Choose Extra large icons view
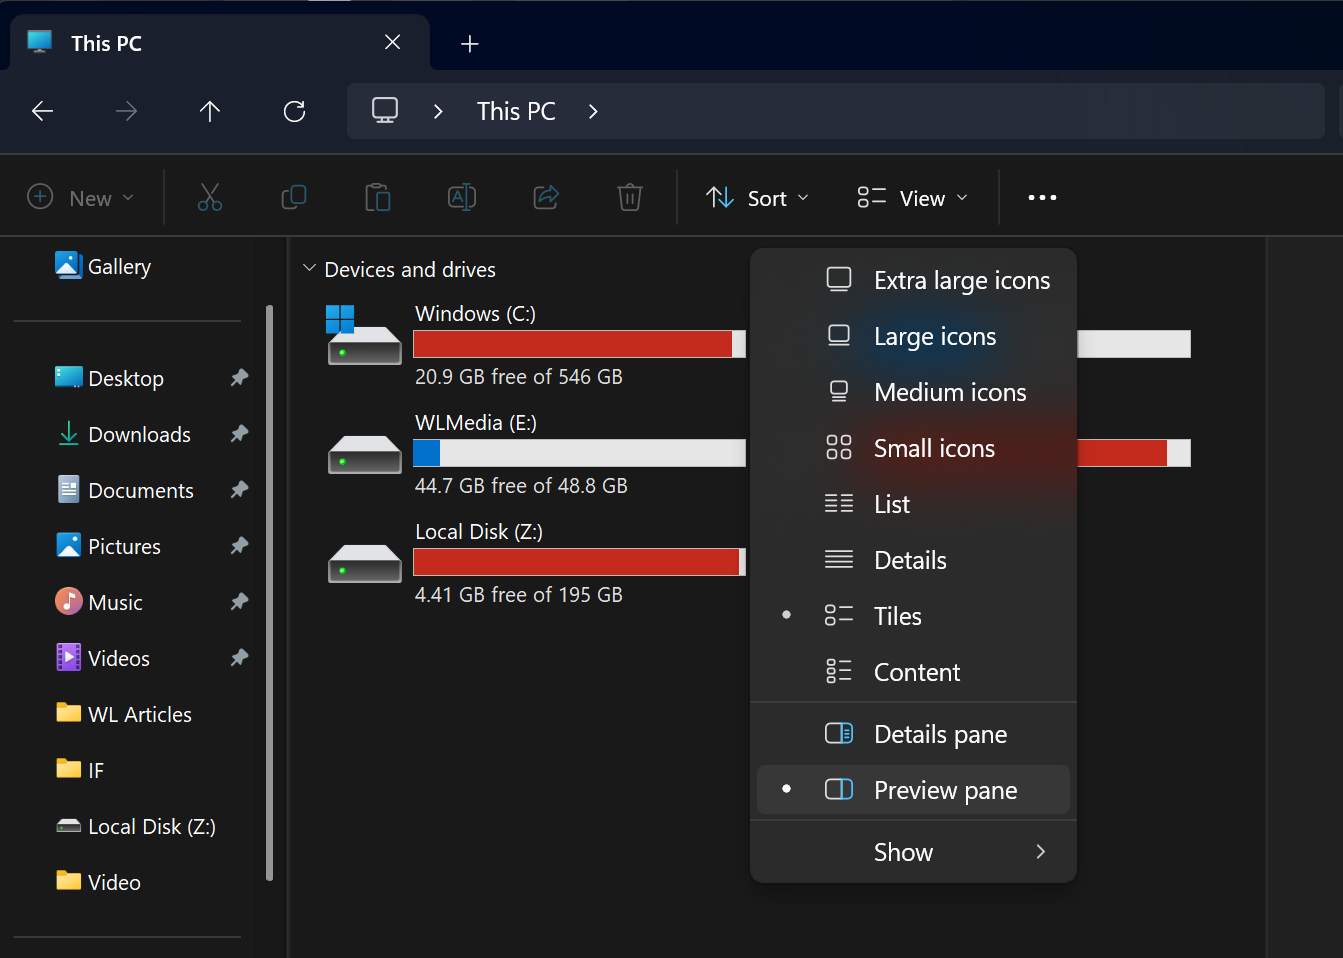Viewport: 1343px width, 958px height. pyautogui.click(x=961, y=280)
